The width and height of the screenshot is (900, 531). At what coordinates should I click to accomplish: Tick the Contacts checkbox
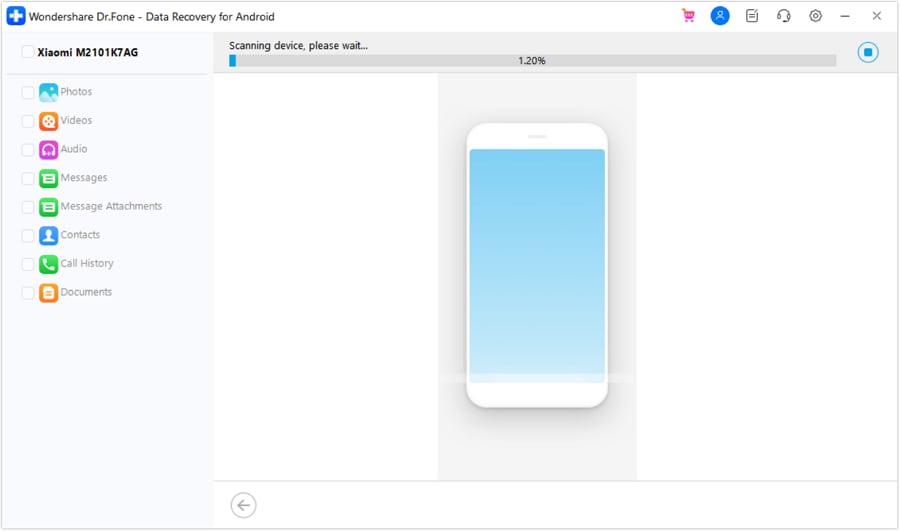tap(27, 235)
